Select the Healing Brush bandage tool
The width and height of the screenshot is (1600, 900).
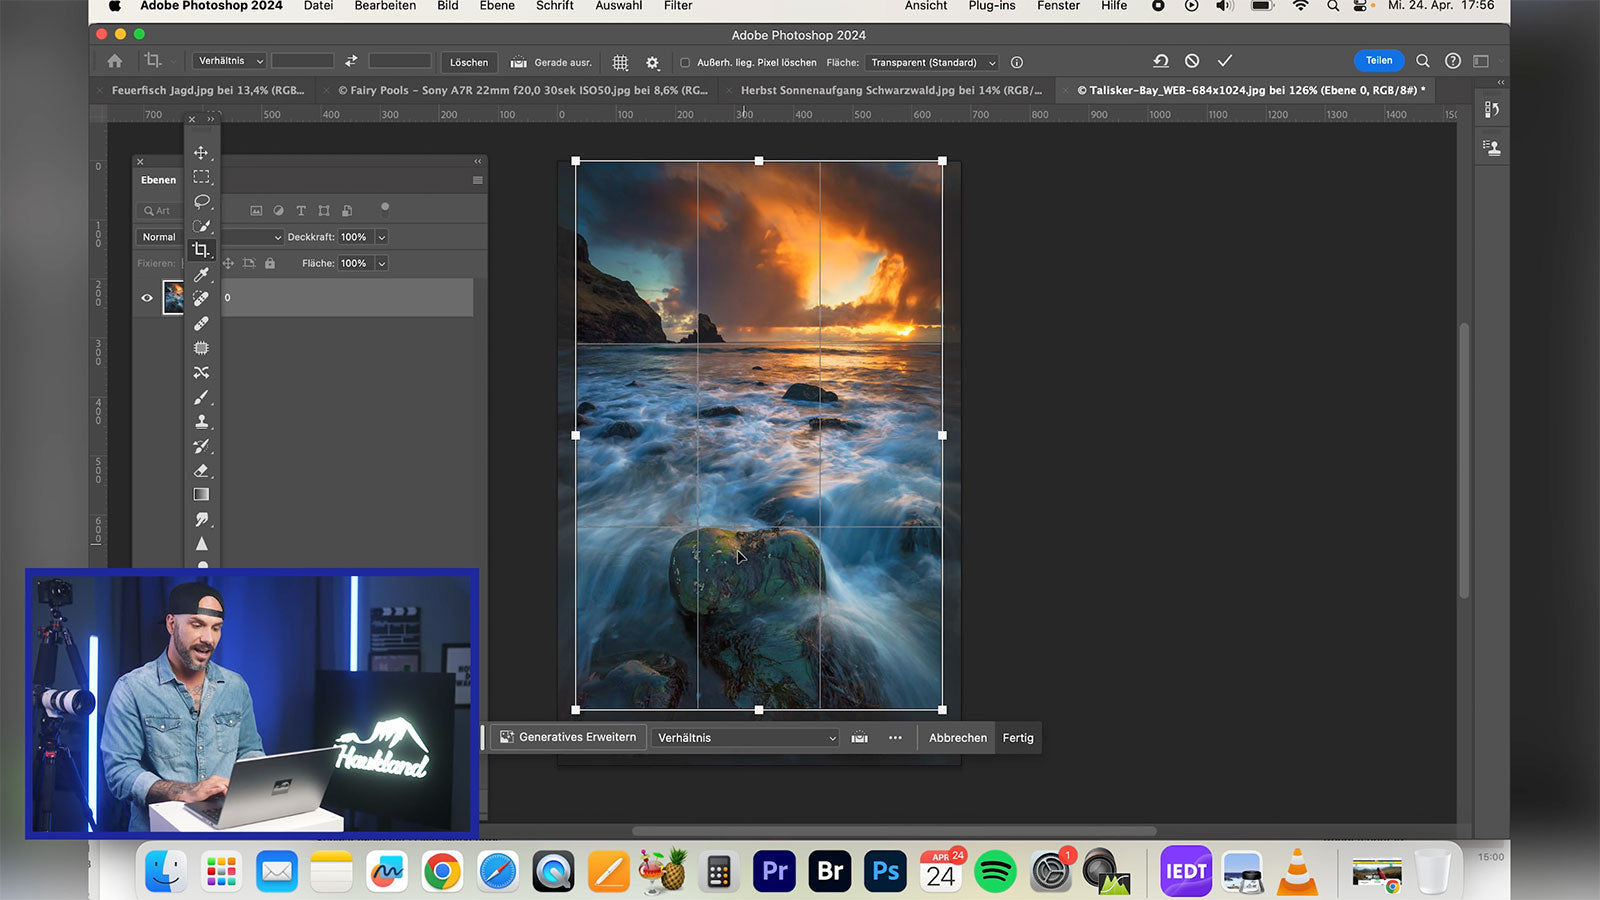[x=201, y=323]
